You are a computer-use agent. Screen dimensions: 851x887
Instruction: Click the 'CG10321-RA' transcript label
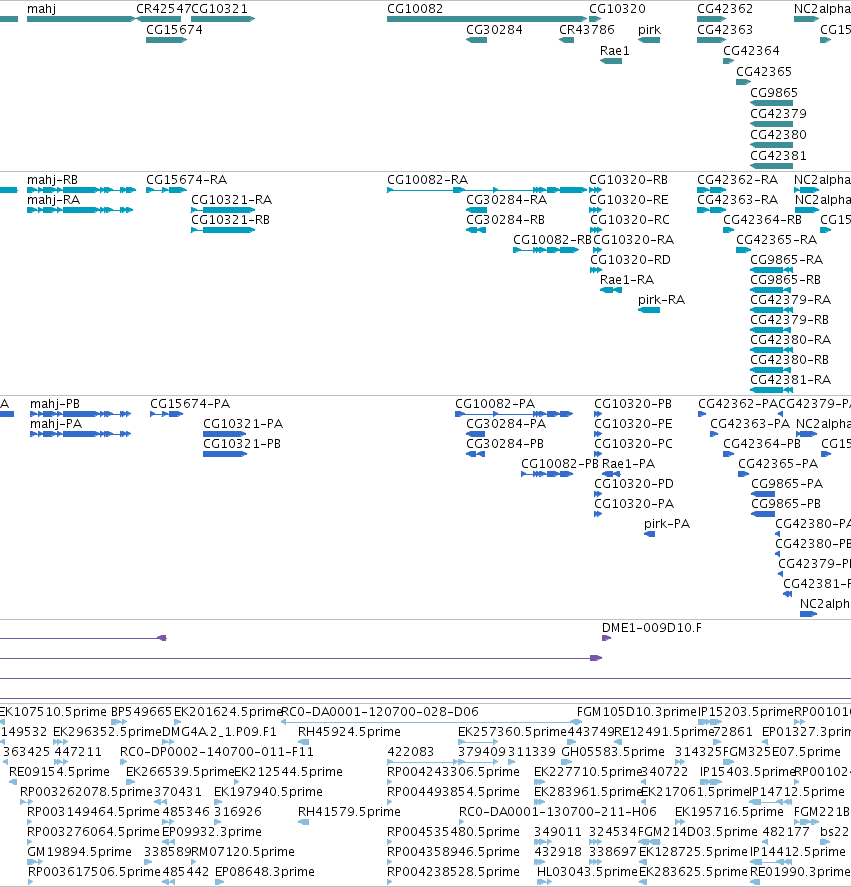(x=231, y=200)
